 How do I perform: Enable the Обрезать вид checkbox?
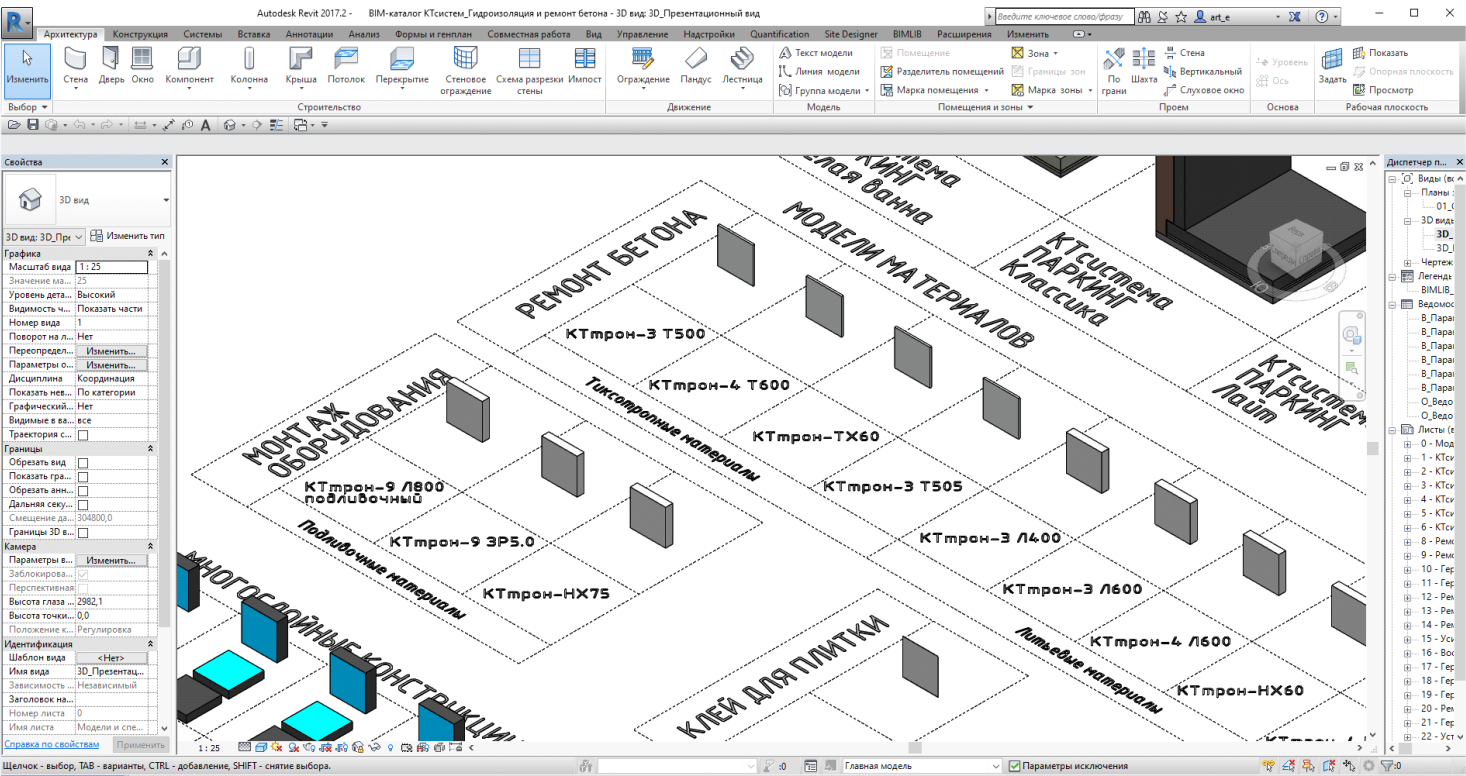(83, 463)
